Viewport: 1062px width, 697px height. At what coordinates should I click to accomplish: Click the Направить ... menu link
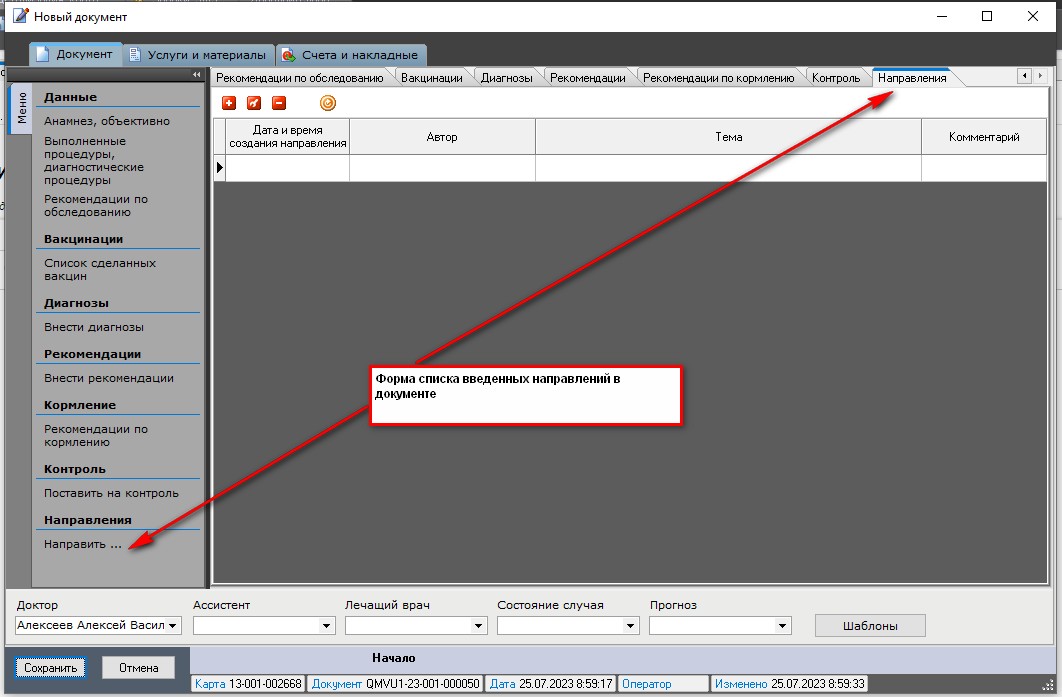point(83,545)
